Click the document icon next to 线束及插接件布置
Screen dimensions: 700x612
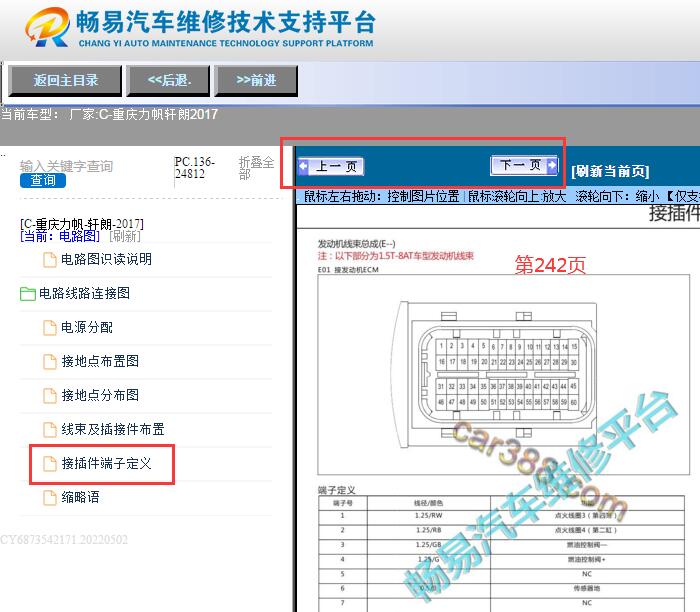[50, 429]
